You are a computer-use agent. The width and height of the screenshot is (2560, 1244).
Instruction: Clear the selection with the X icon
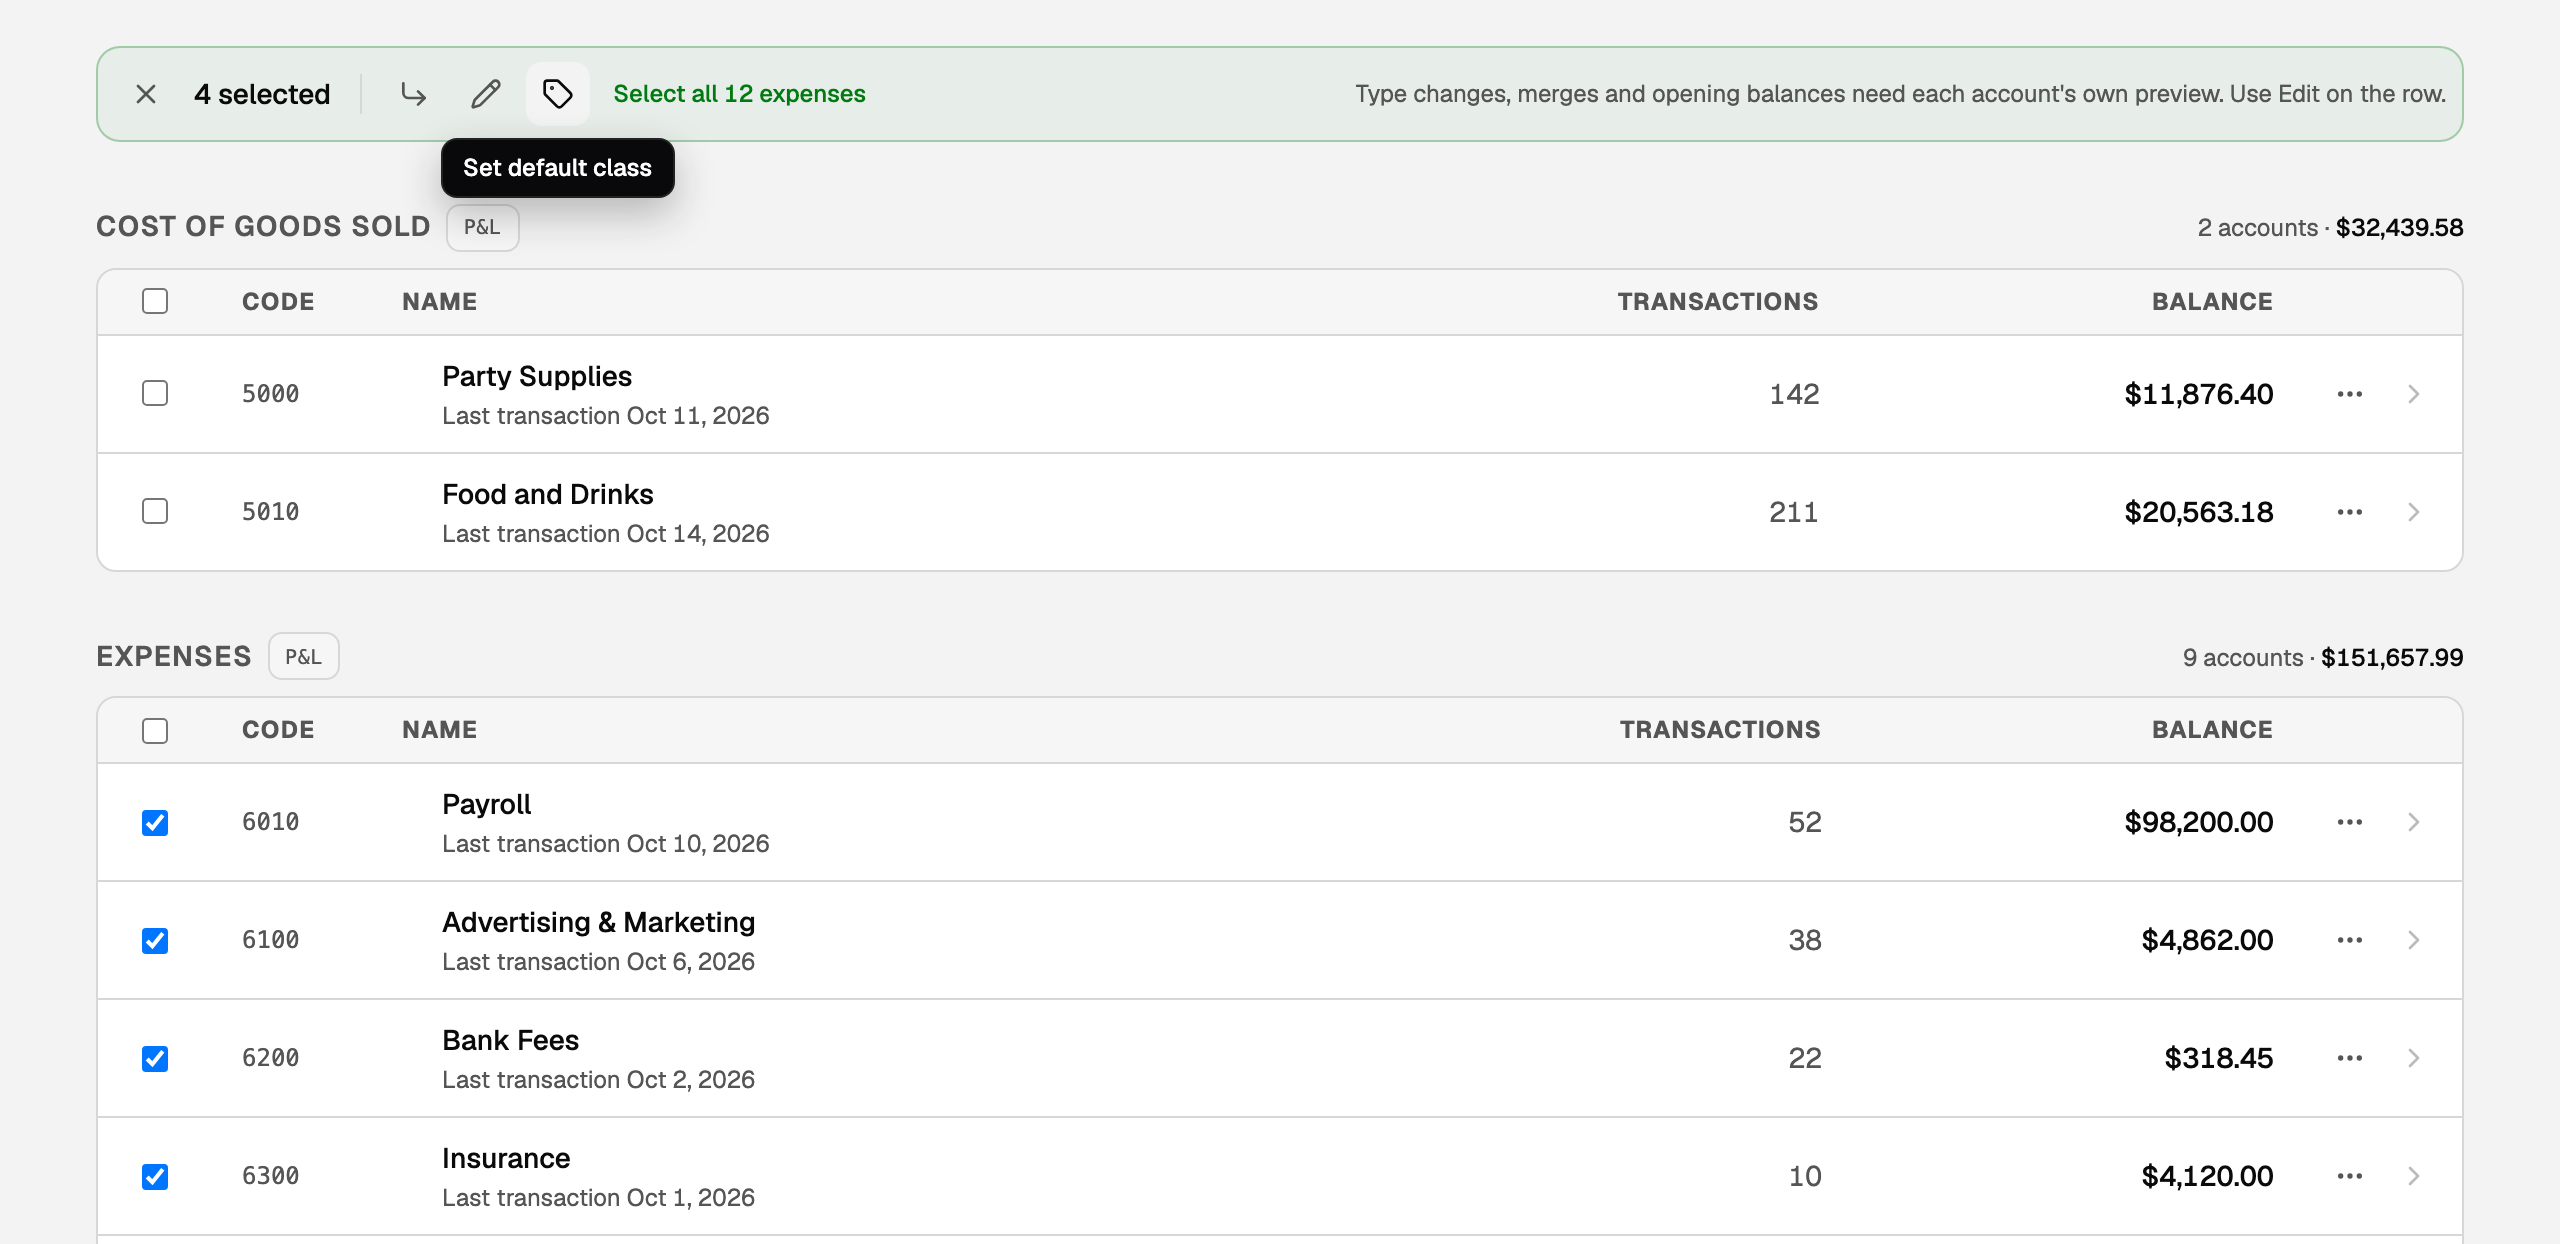146,94
